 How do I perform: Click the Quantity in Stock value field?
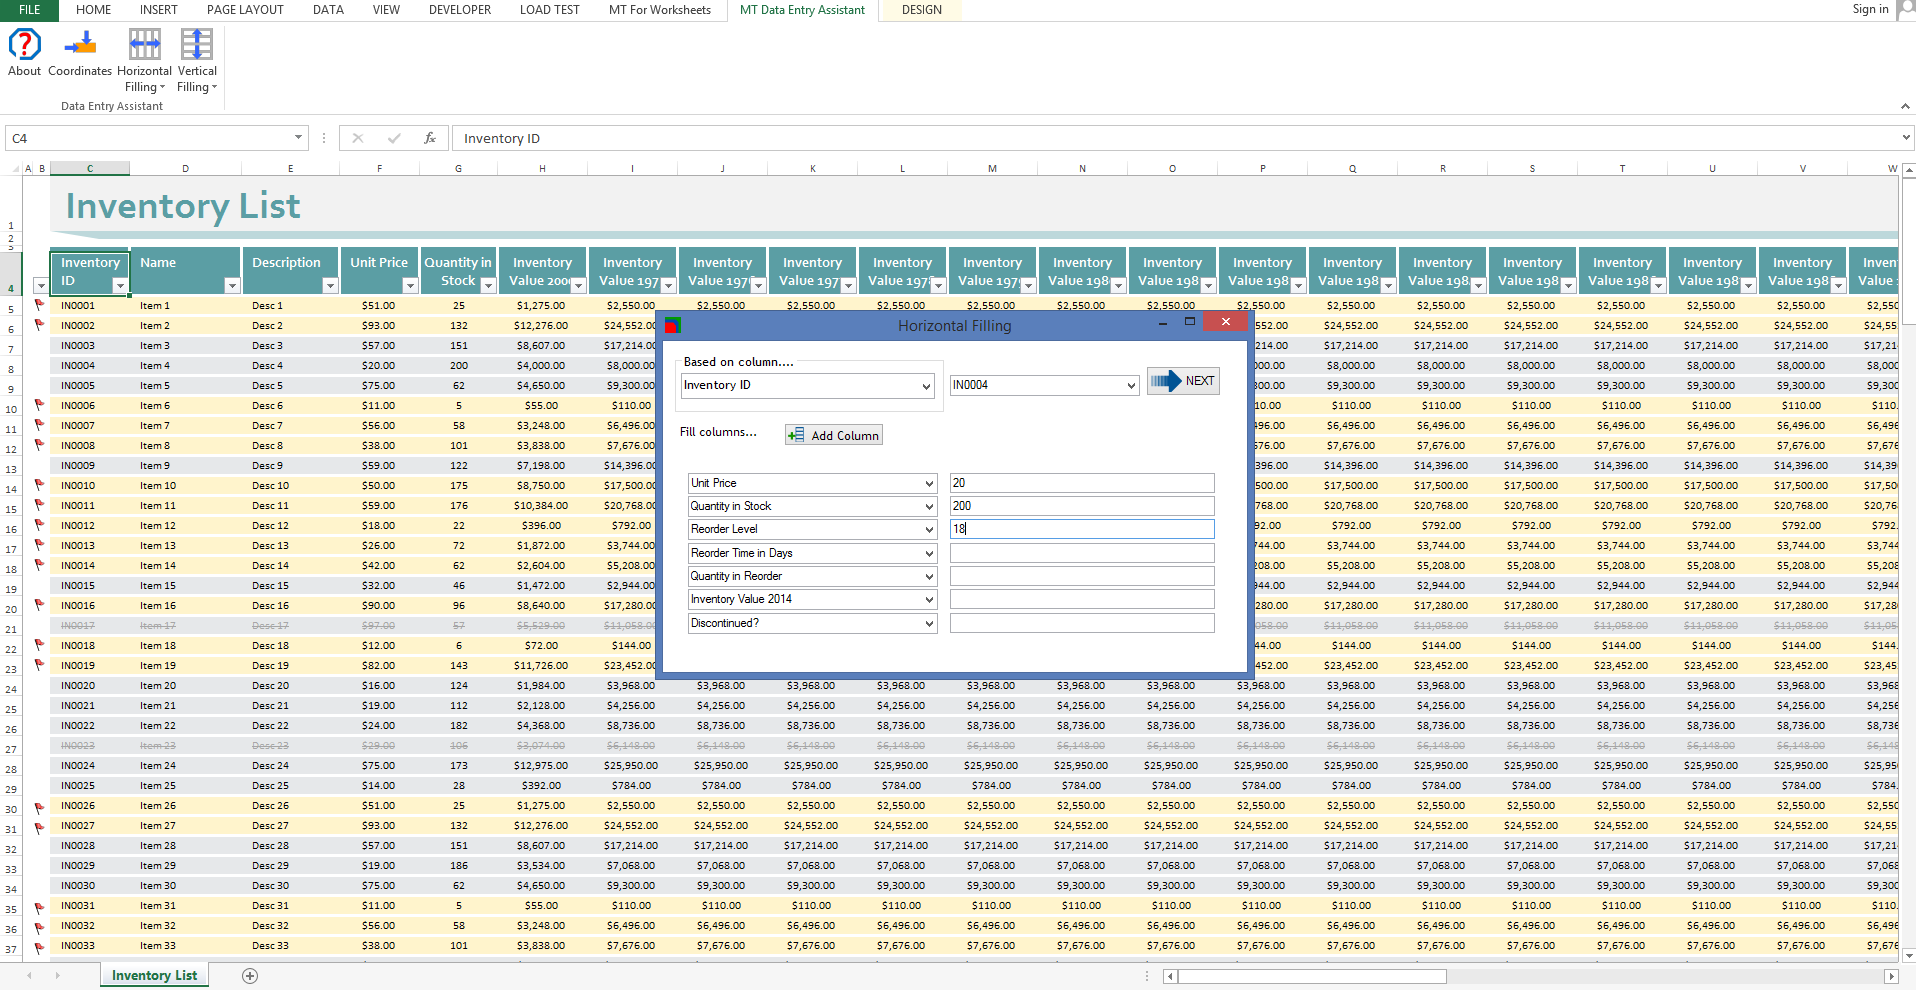(x=1082, y=506)
